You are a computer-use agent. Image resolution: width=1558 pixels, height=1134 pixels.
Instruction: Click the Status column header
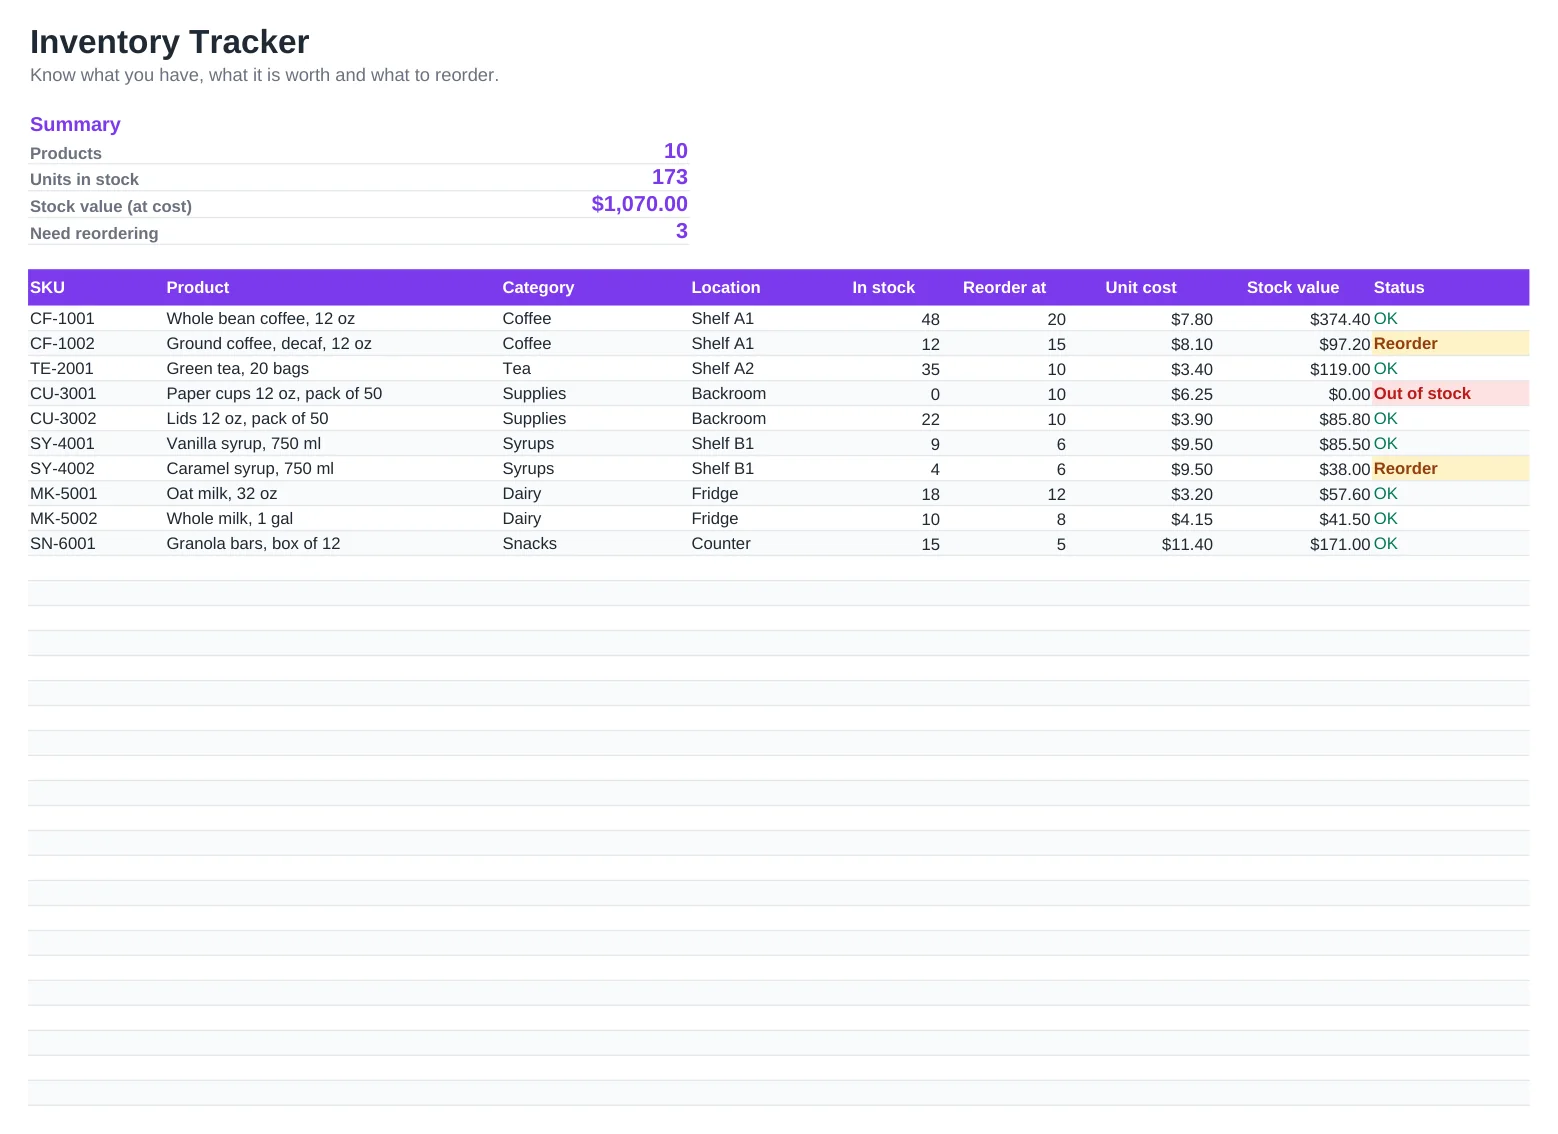pos(1399,287)
